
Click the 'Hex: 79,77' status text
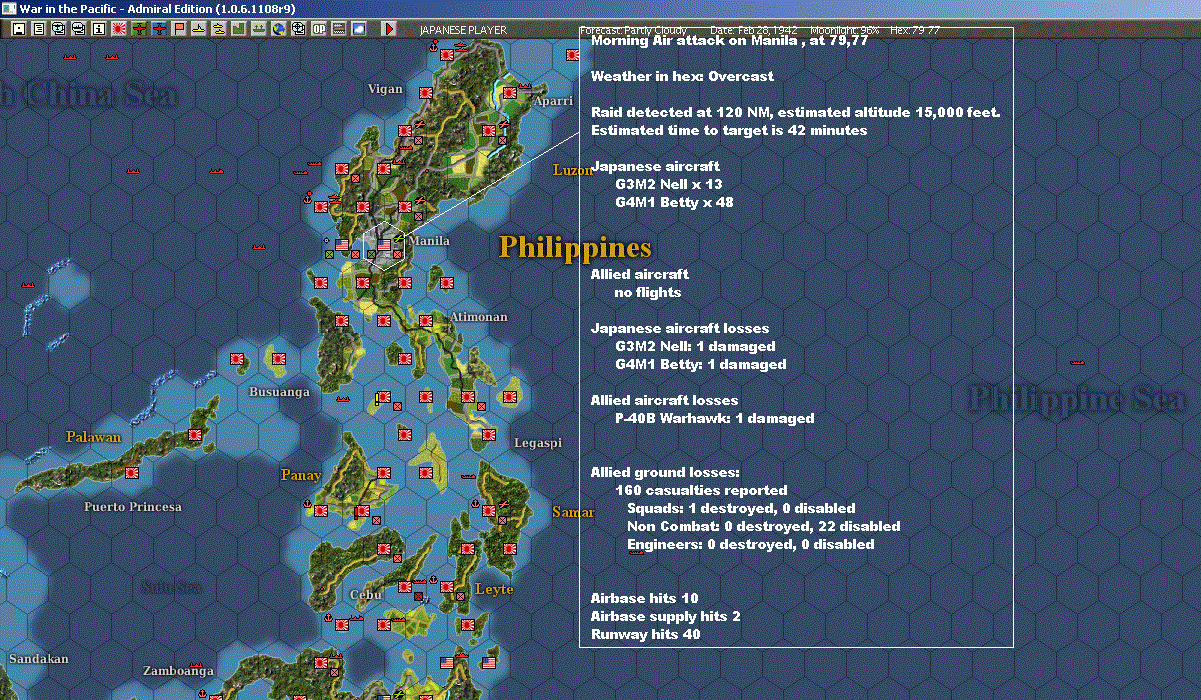pyautogui.click(x=913, y=30)
